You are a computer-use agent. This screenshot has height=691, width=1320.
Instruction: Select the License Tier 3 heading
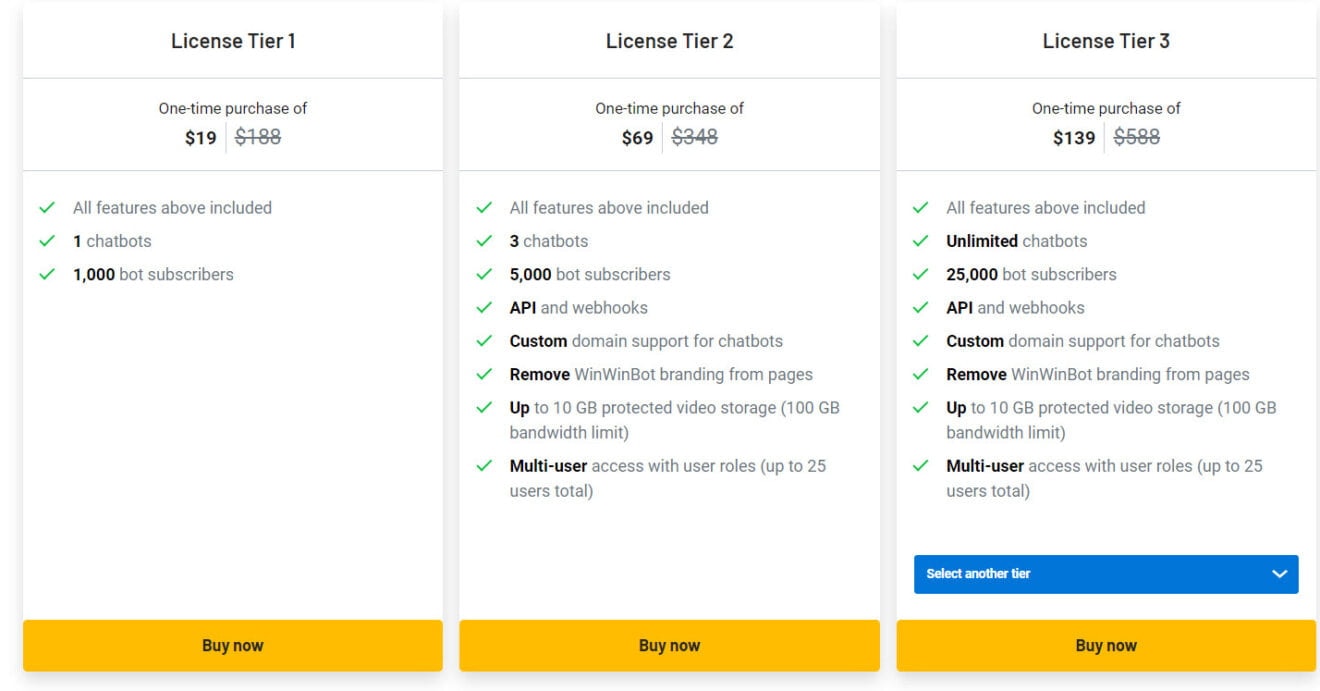[x=1106, y=41]
